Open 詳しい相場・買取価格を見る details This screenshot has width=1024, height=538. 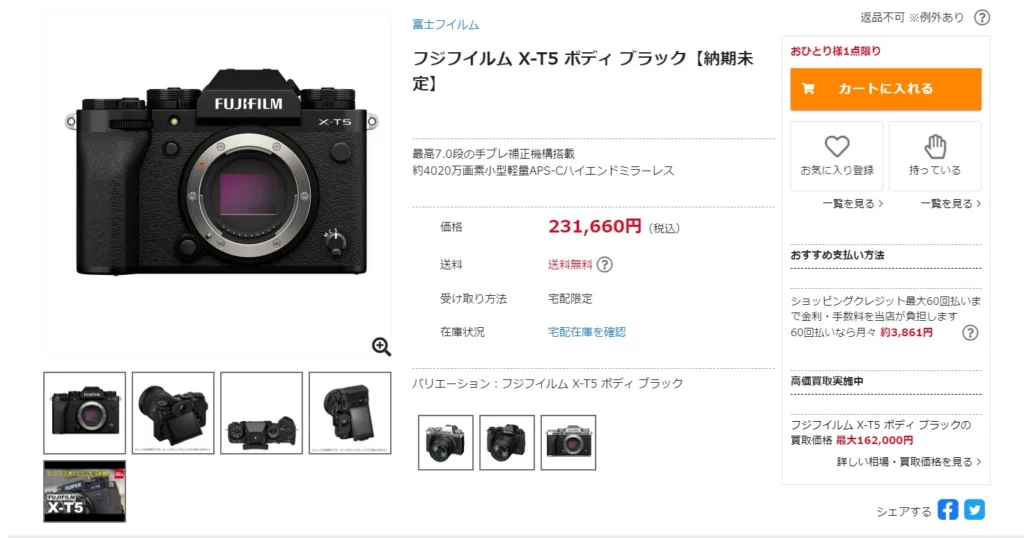909,462
